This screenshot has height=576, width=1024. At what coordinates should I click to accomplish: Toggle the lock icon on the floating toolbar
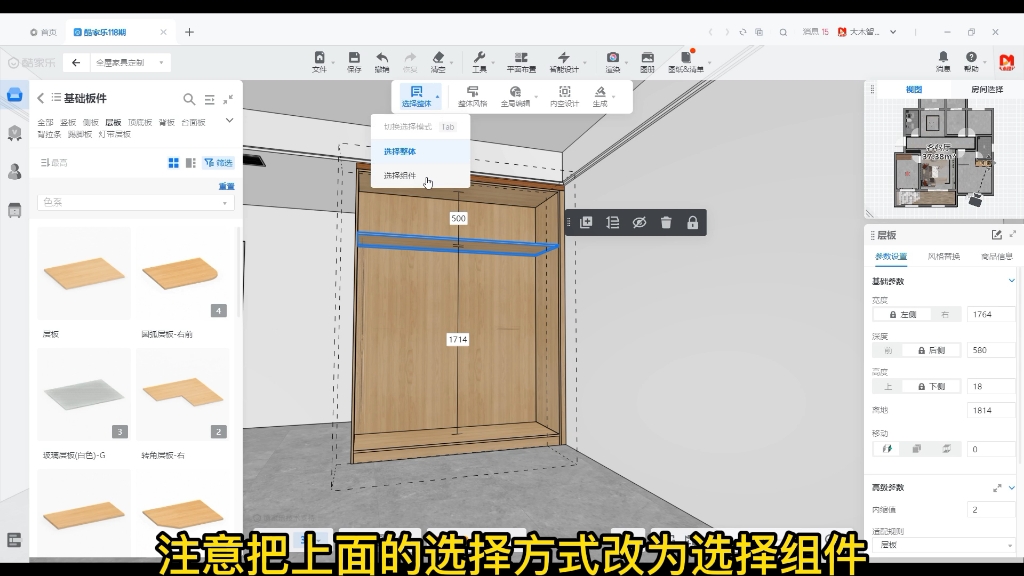(693, 223)
